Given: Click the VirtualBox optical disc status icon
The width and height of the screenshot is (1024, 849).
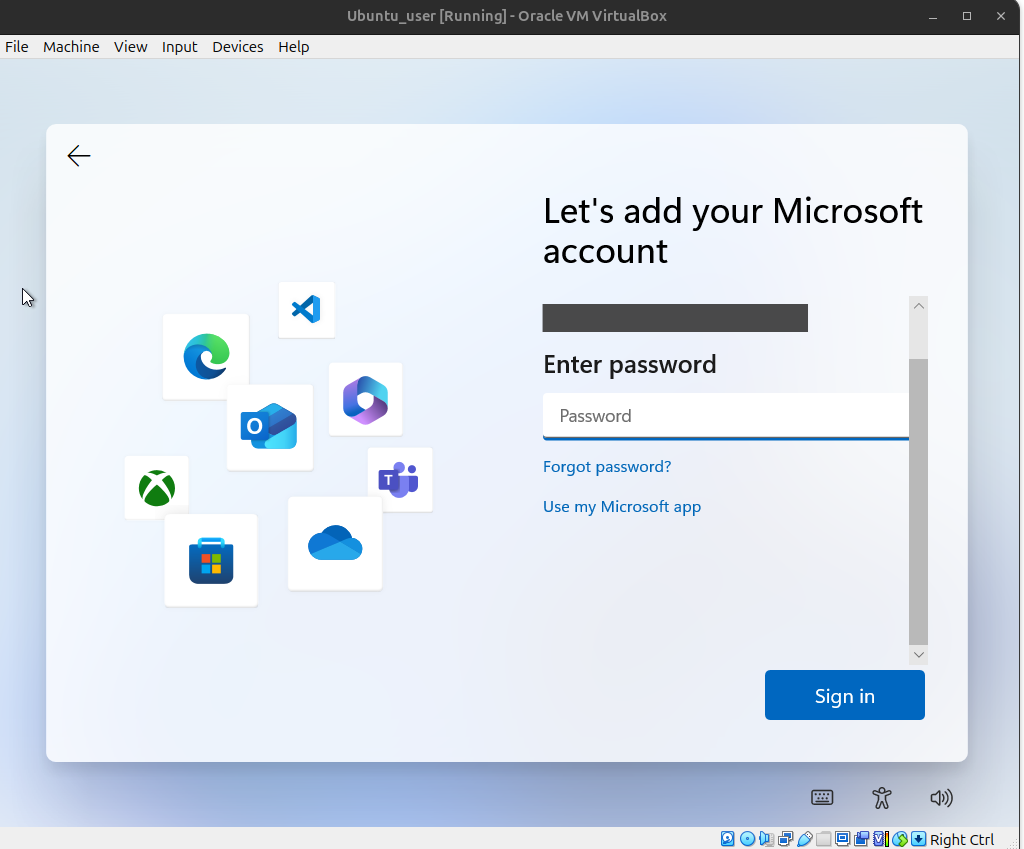Looking at the screenshot, I should pos(747,839).
